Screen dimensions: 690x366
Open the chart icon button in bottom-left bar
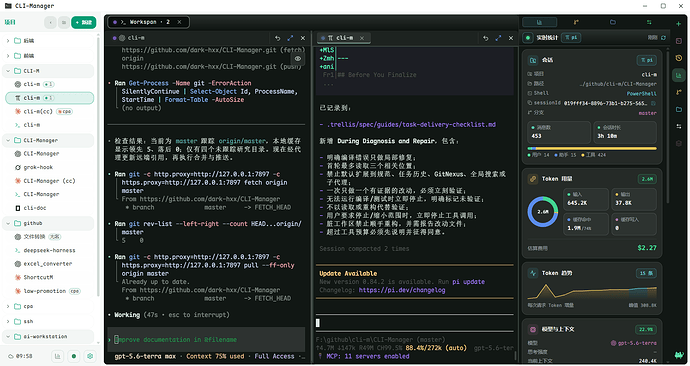(58, 356)
